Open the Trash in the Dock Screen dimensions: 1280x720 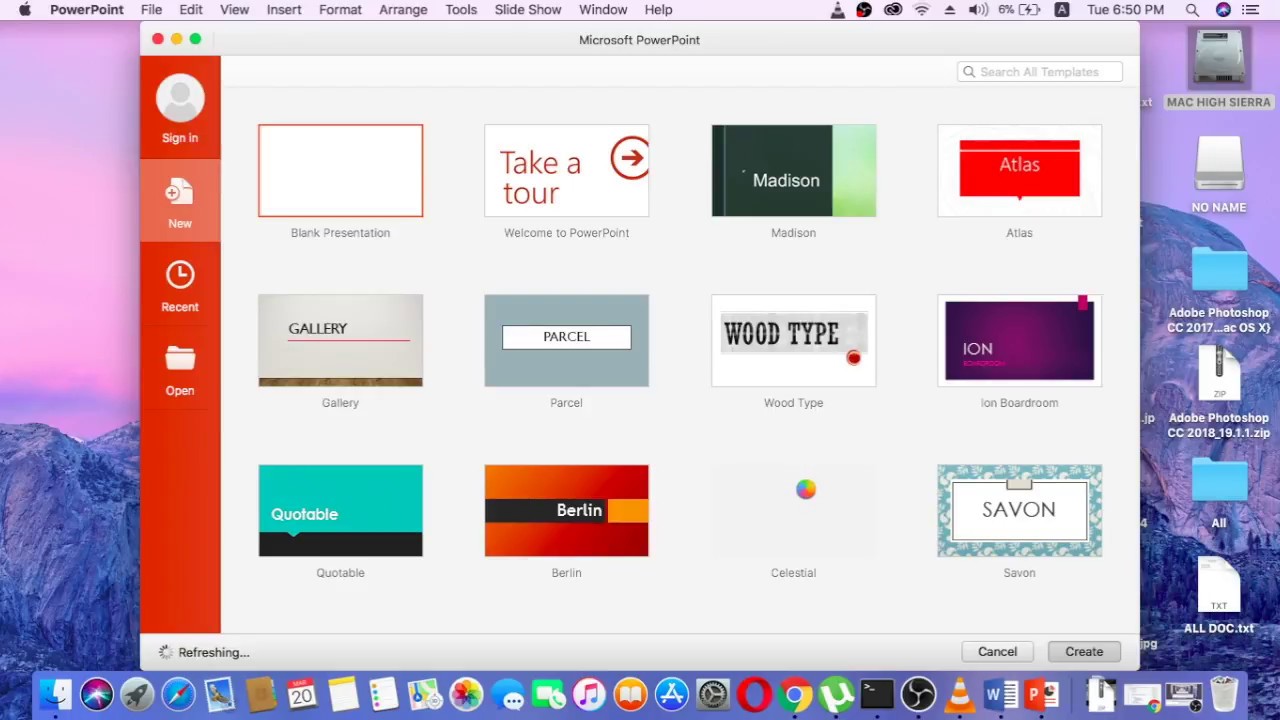click(x=1225, y=694)
